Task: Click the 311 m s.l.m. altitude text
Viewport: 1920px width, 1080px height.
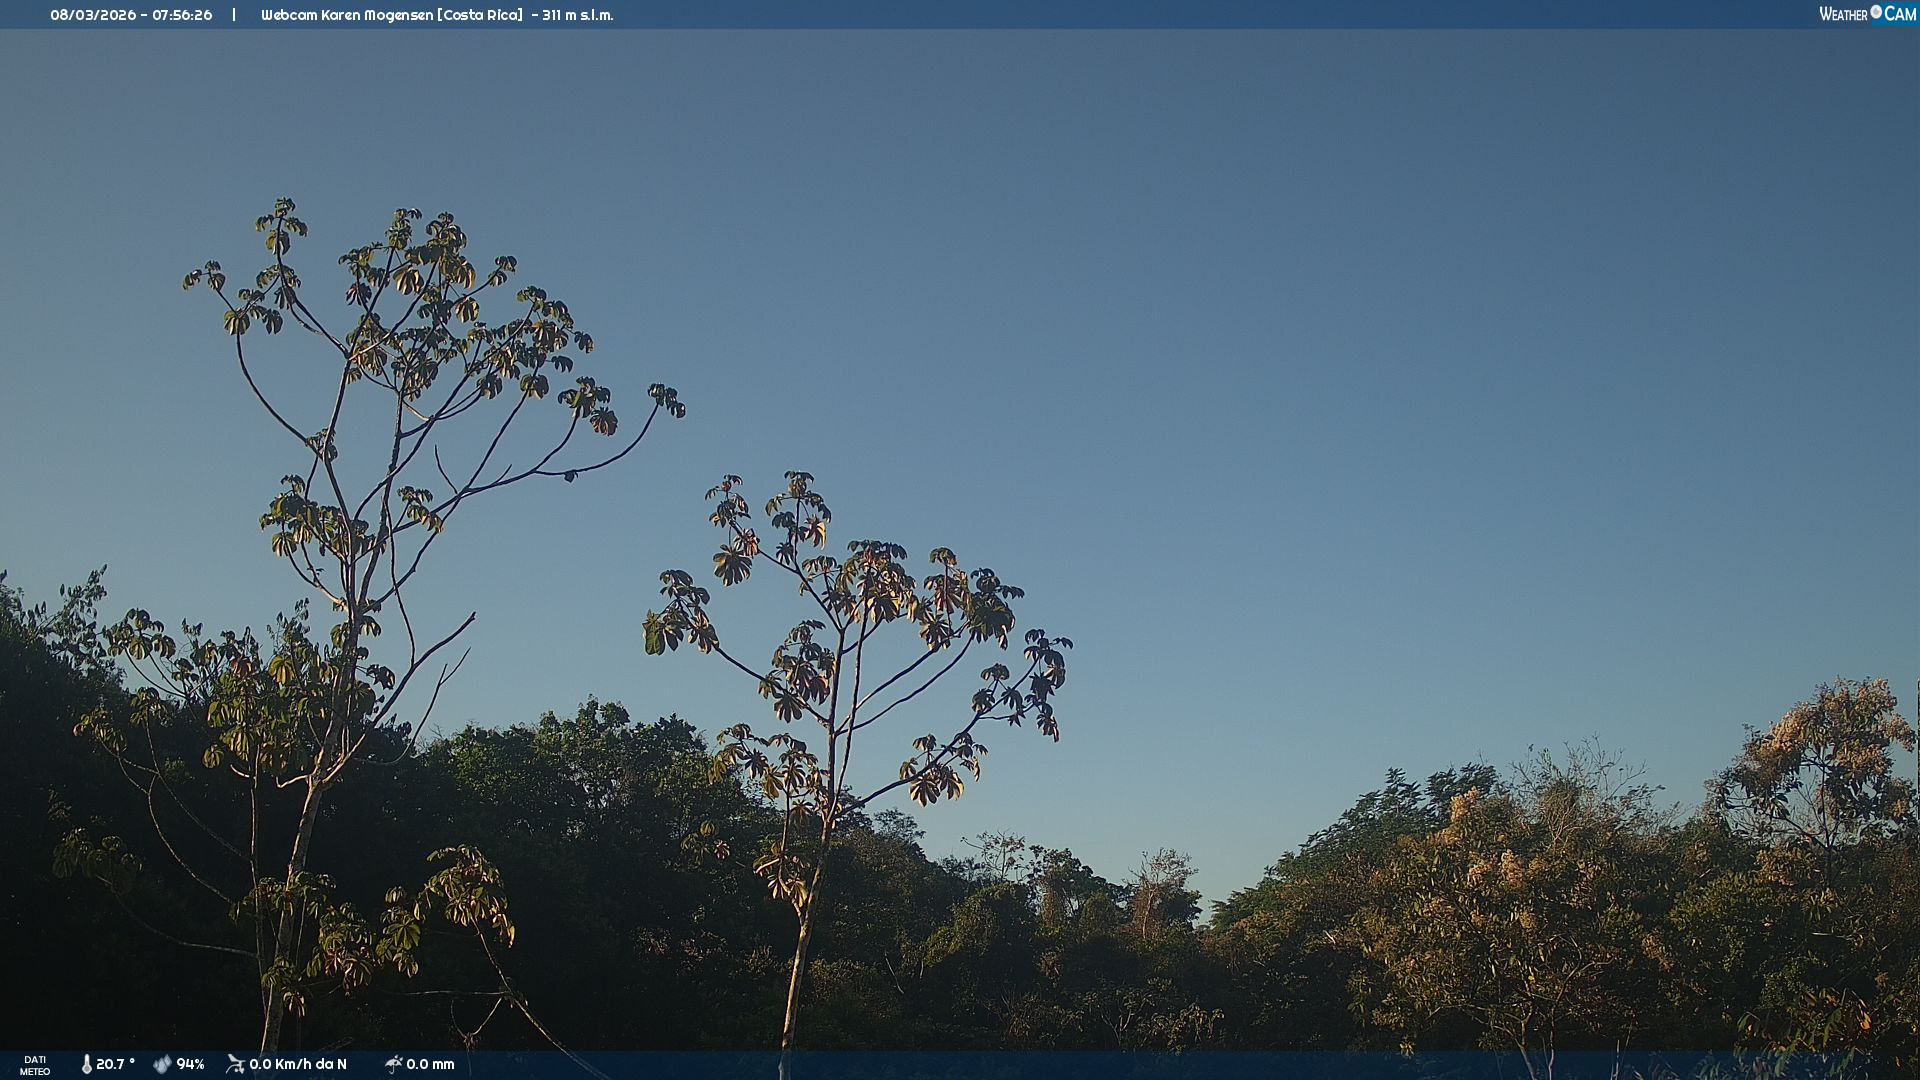Action: 577,15
